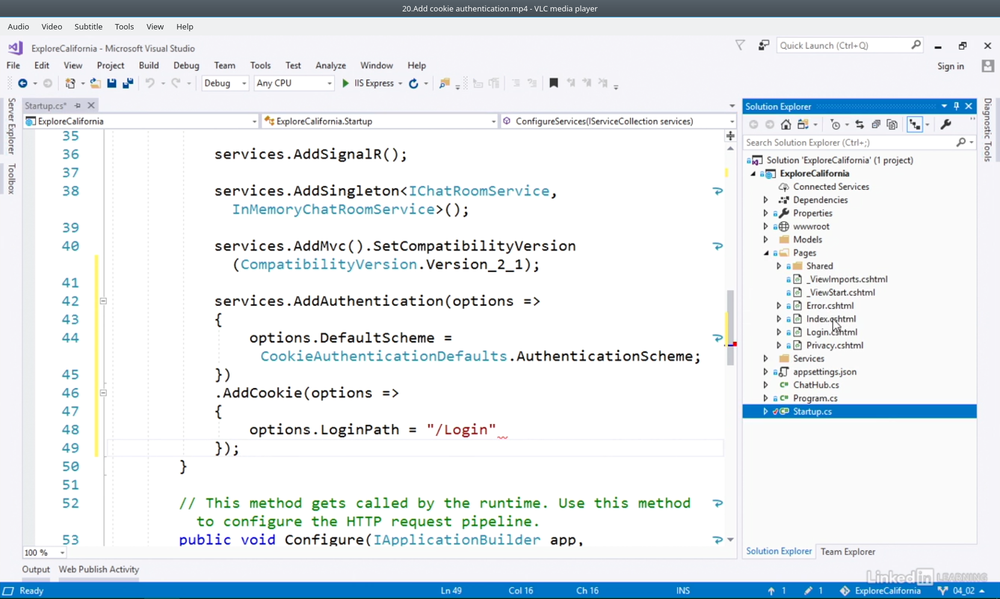Select ChatHub.cs in Solution Explorer

pyautogui.click(x=816, y=385)
